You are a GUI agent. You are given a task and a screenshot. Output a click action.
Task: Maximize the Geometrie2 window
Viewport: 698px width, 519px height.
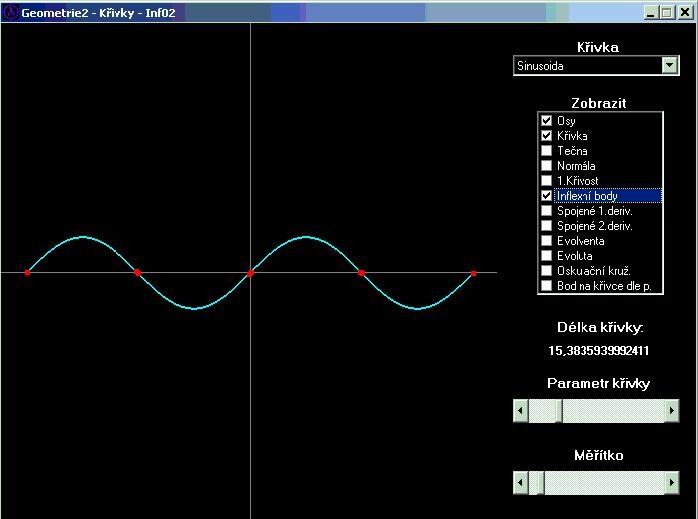click(667, 12)
